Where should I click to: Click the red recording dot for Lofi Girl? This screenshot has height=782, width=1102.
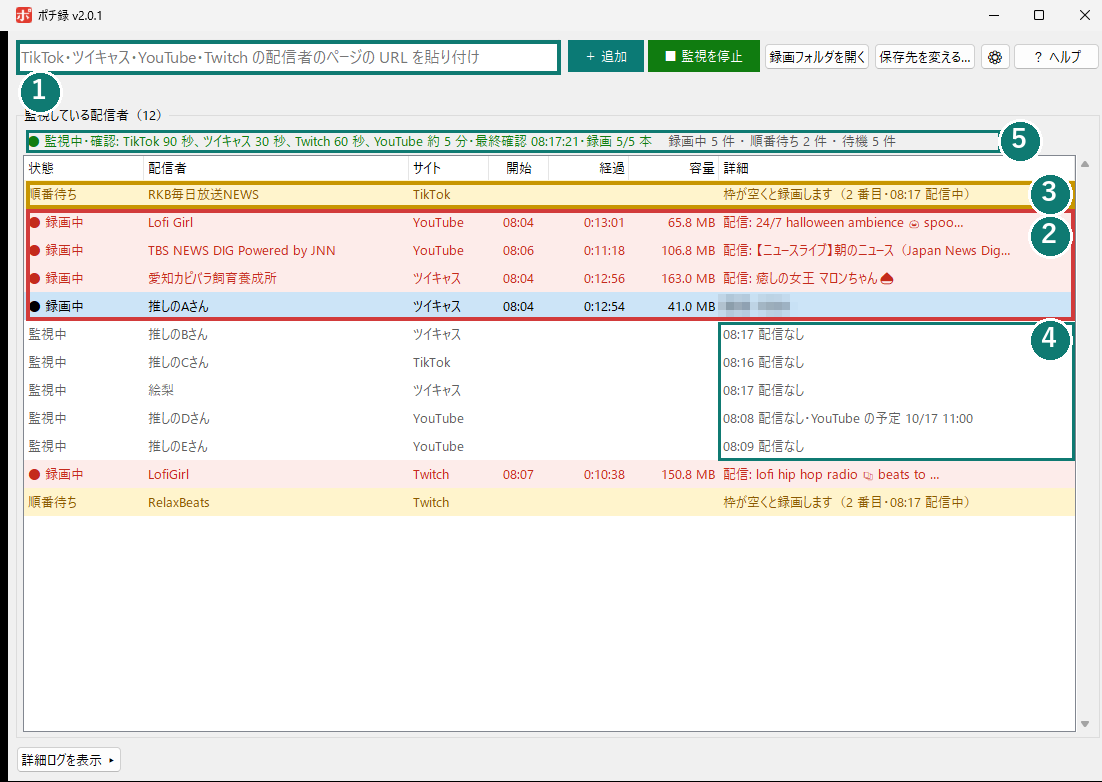34,223
